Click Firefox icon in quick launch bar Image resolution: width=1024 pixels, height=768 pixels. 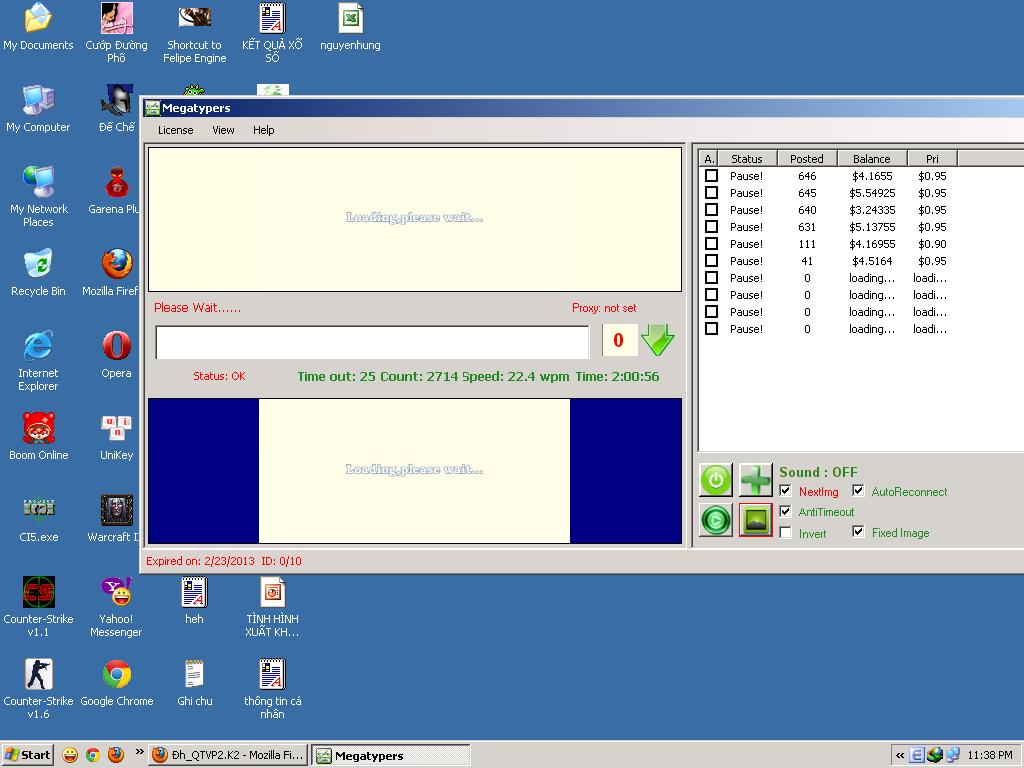(116, 755)
